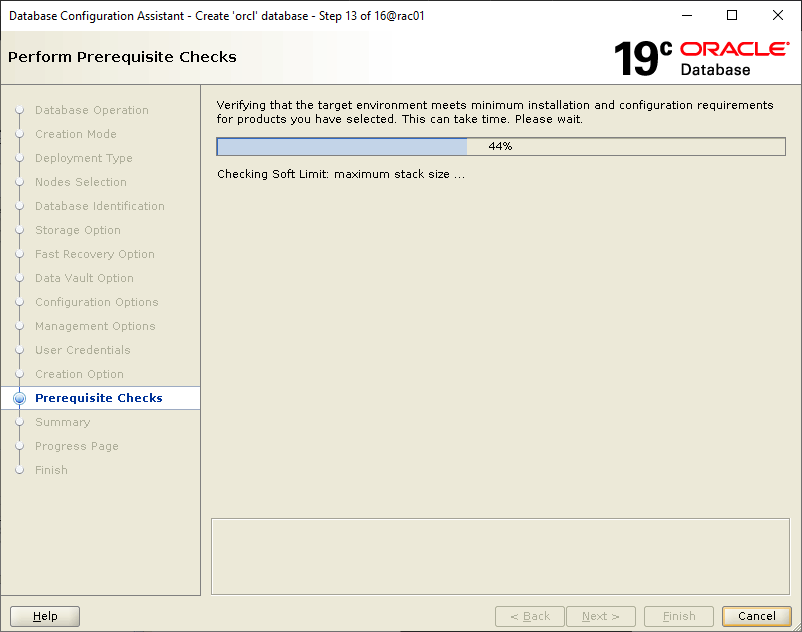
Task: Select the Prerequisite Checks step
Action: (99, 398)
